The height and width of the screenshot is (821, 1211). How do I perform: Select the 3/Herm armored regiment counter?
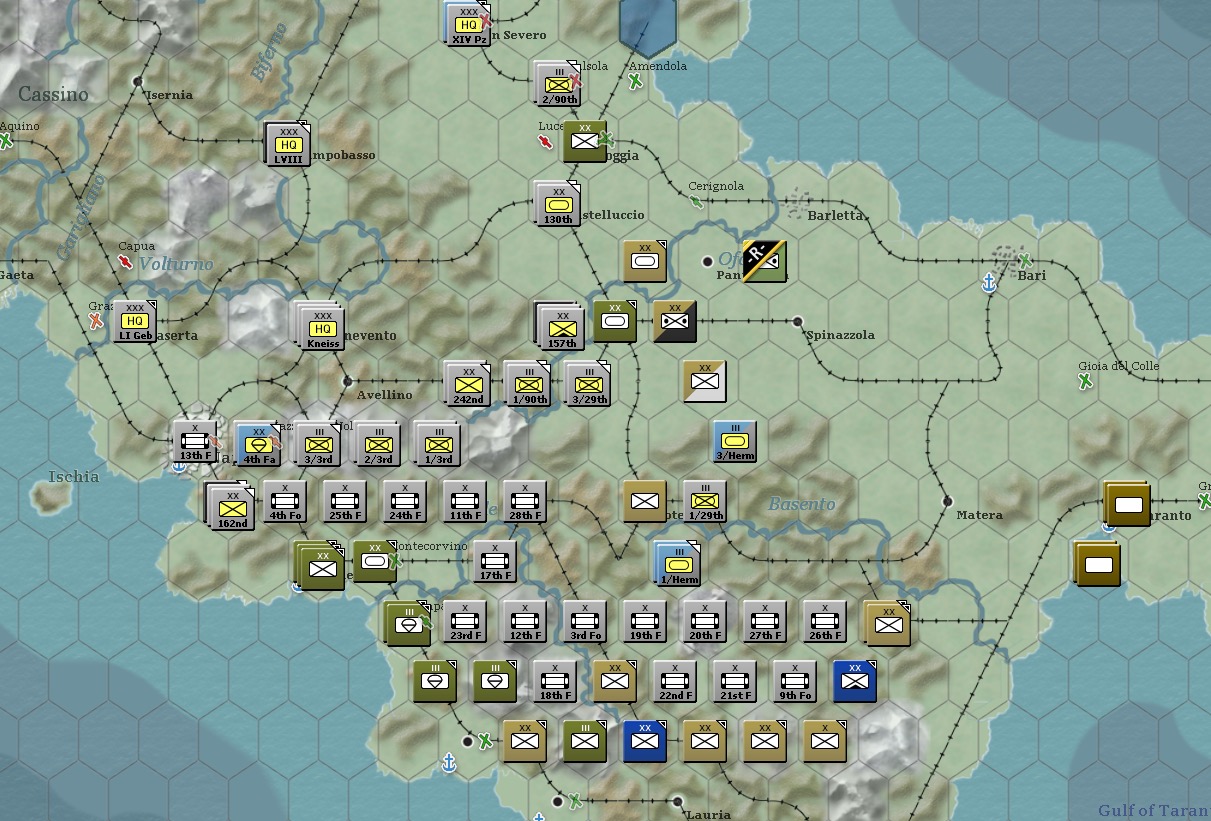tap(736, 442)
